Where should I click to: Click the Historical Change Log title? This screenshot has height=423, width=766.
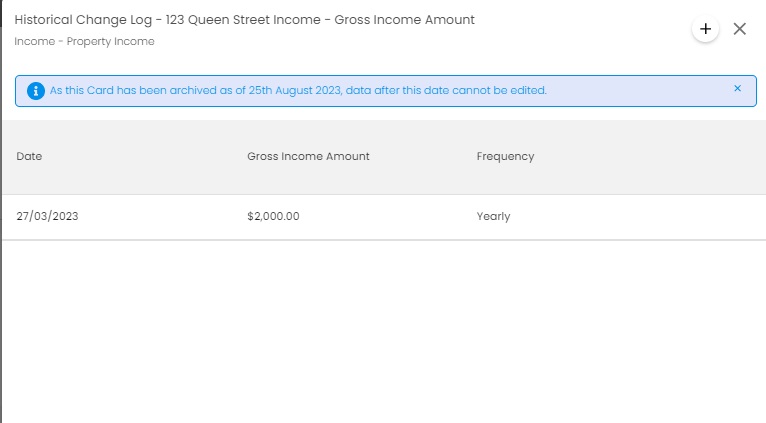coord(83,20)
